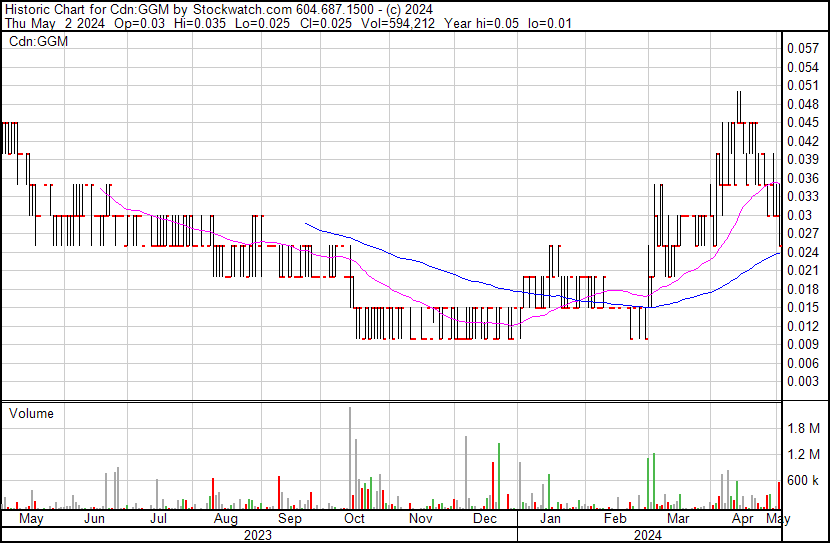The image size is (830, 543).
Task: Select the Jul month label on timeline
Action: 158,519
